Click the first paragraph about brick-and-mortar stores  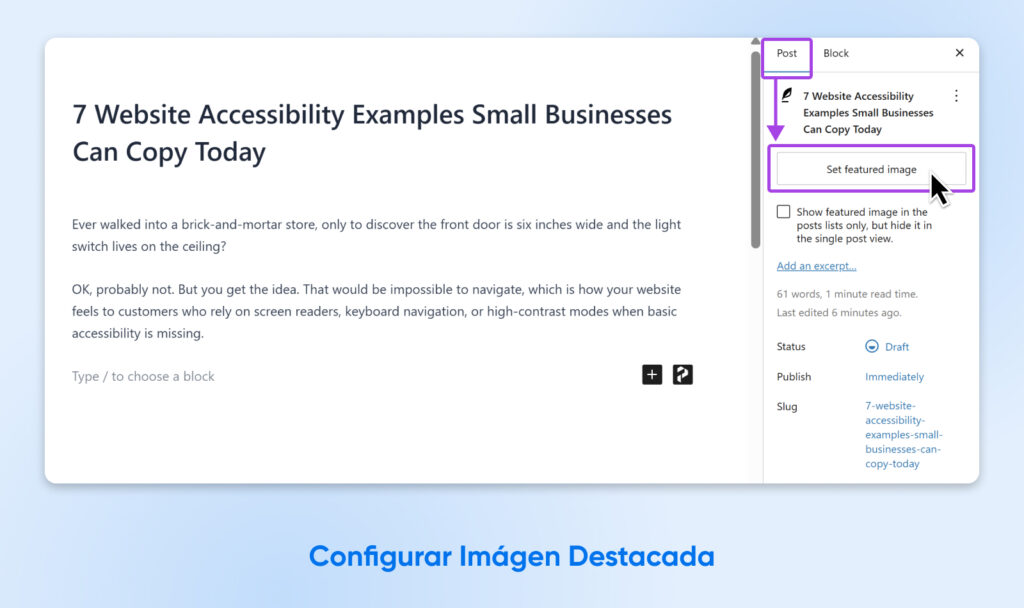pos(376,236)
